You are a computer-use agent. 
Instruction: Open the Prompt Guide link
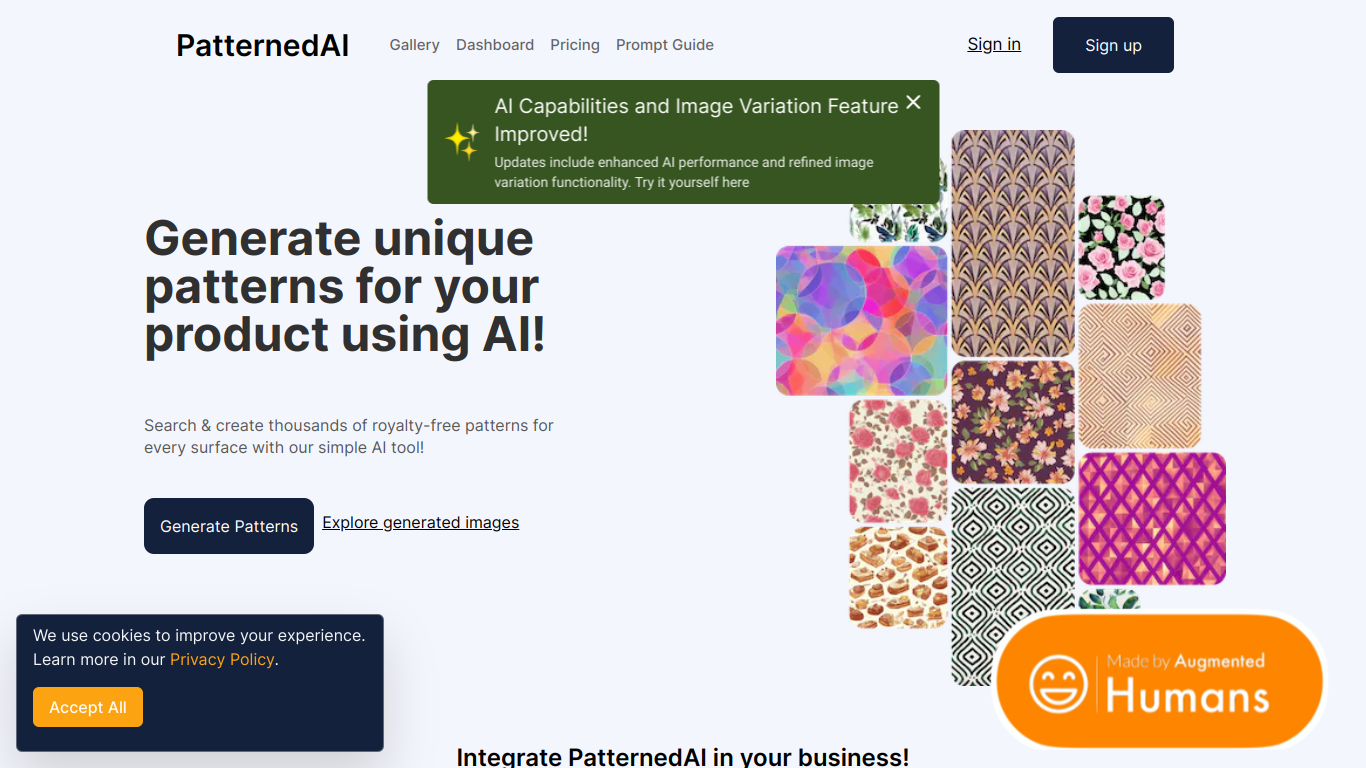665,45
